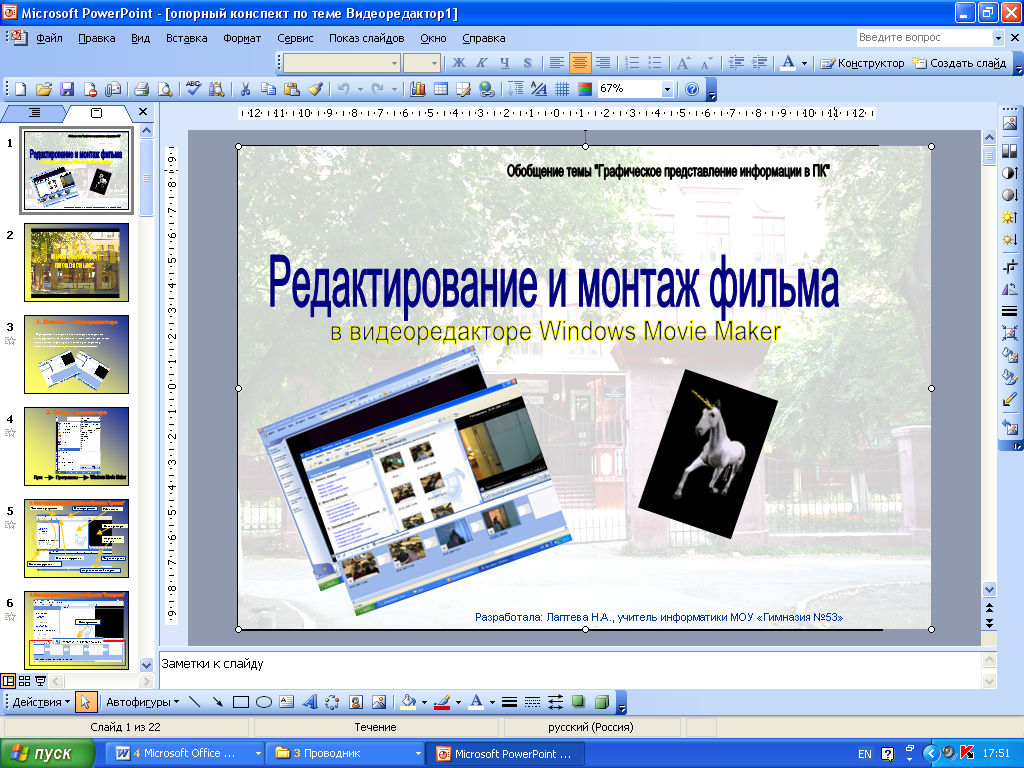Toggle color/grayscale view swatch
The height and width of the screenshot is (768, 1024).
point(584,89)
